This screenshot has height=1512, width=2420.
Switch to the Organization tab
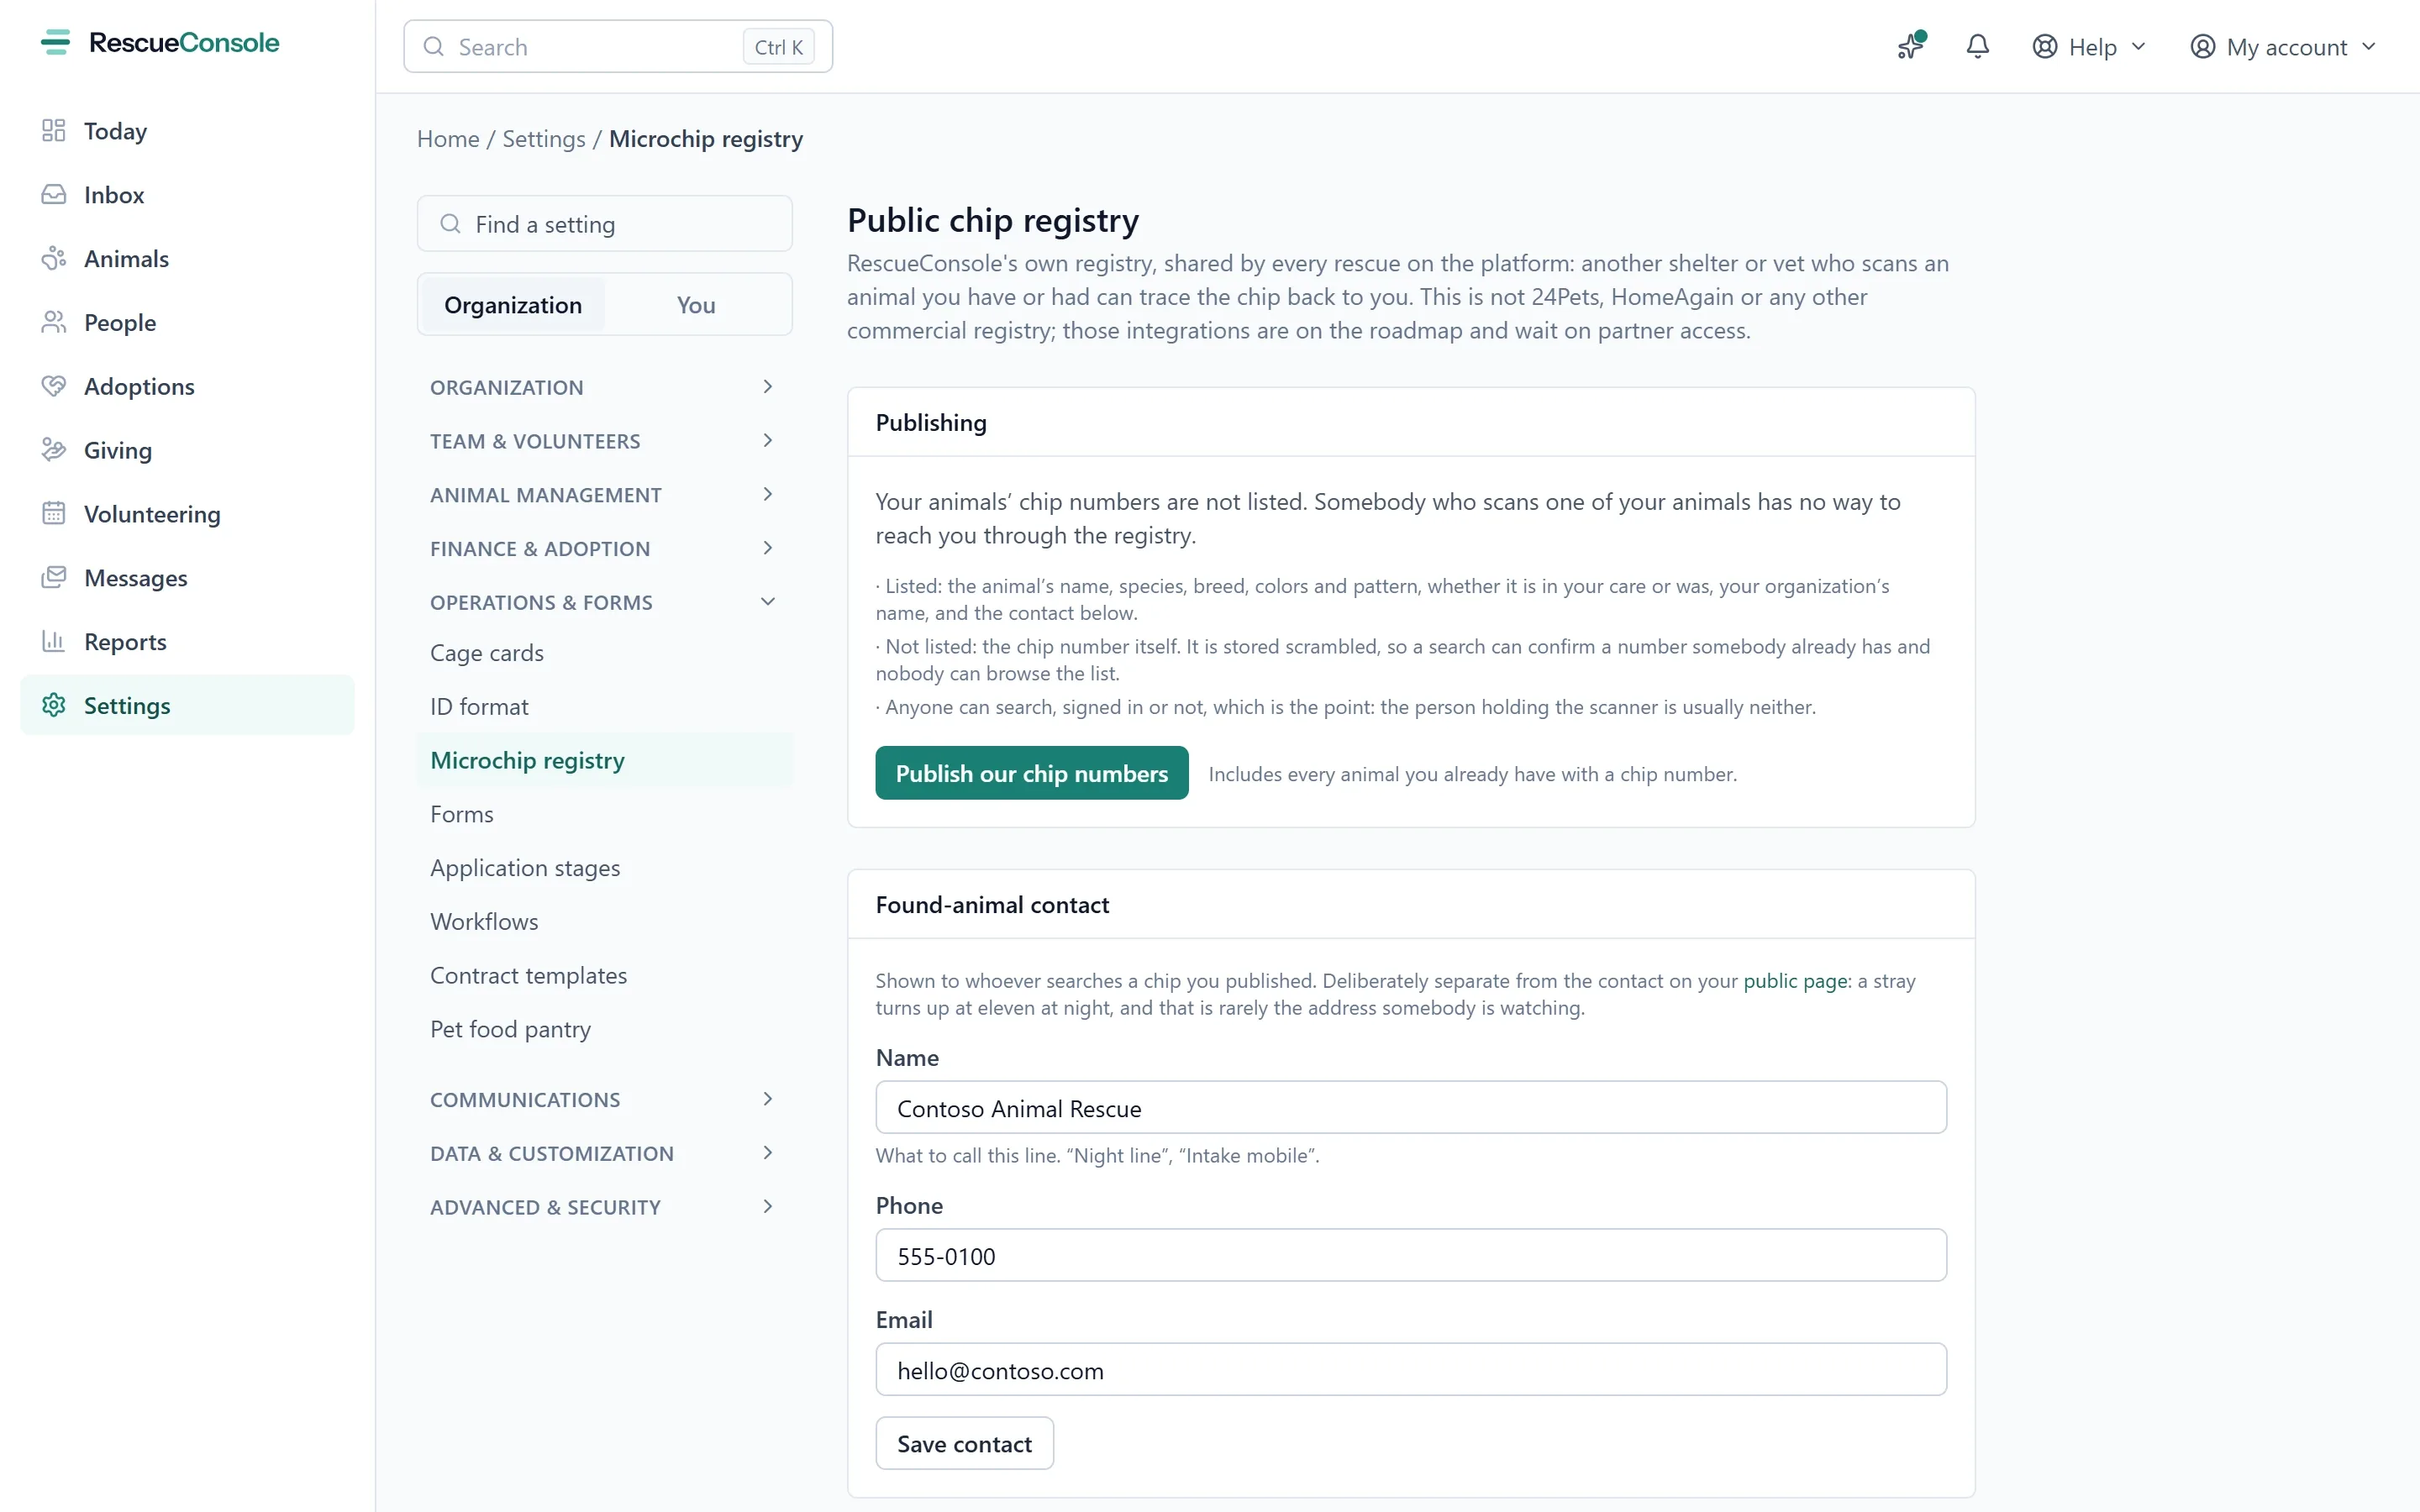513,304
